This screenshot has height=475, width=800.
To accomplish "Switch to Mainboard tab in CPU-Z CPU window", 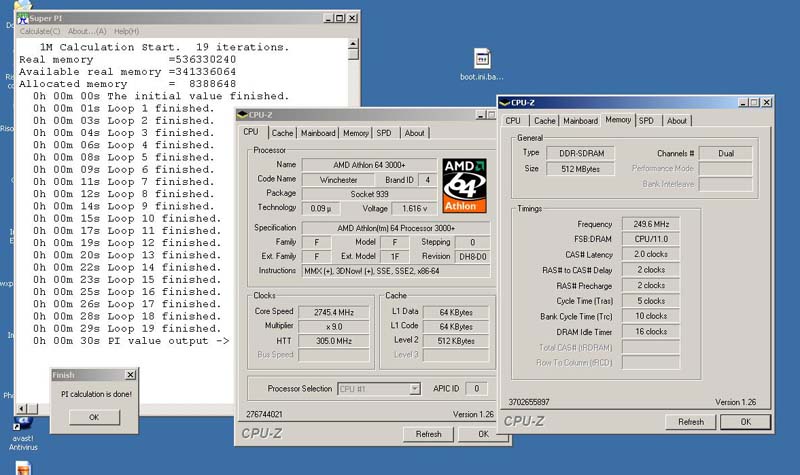I will pos(318,133).
